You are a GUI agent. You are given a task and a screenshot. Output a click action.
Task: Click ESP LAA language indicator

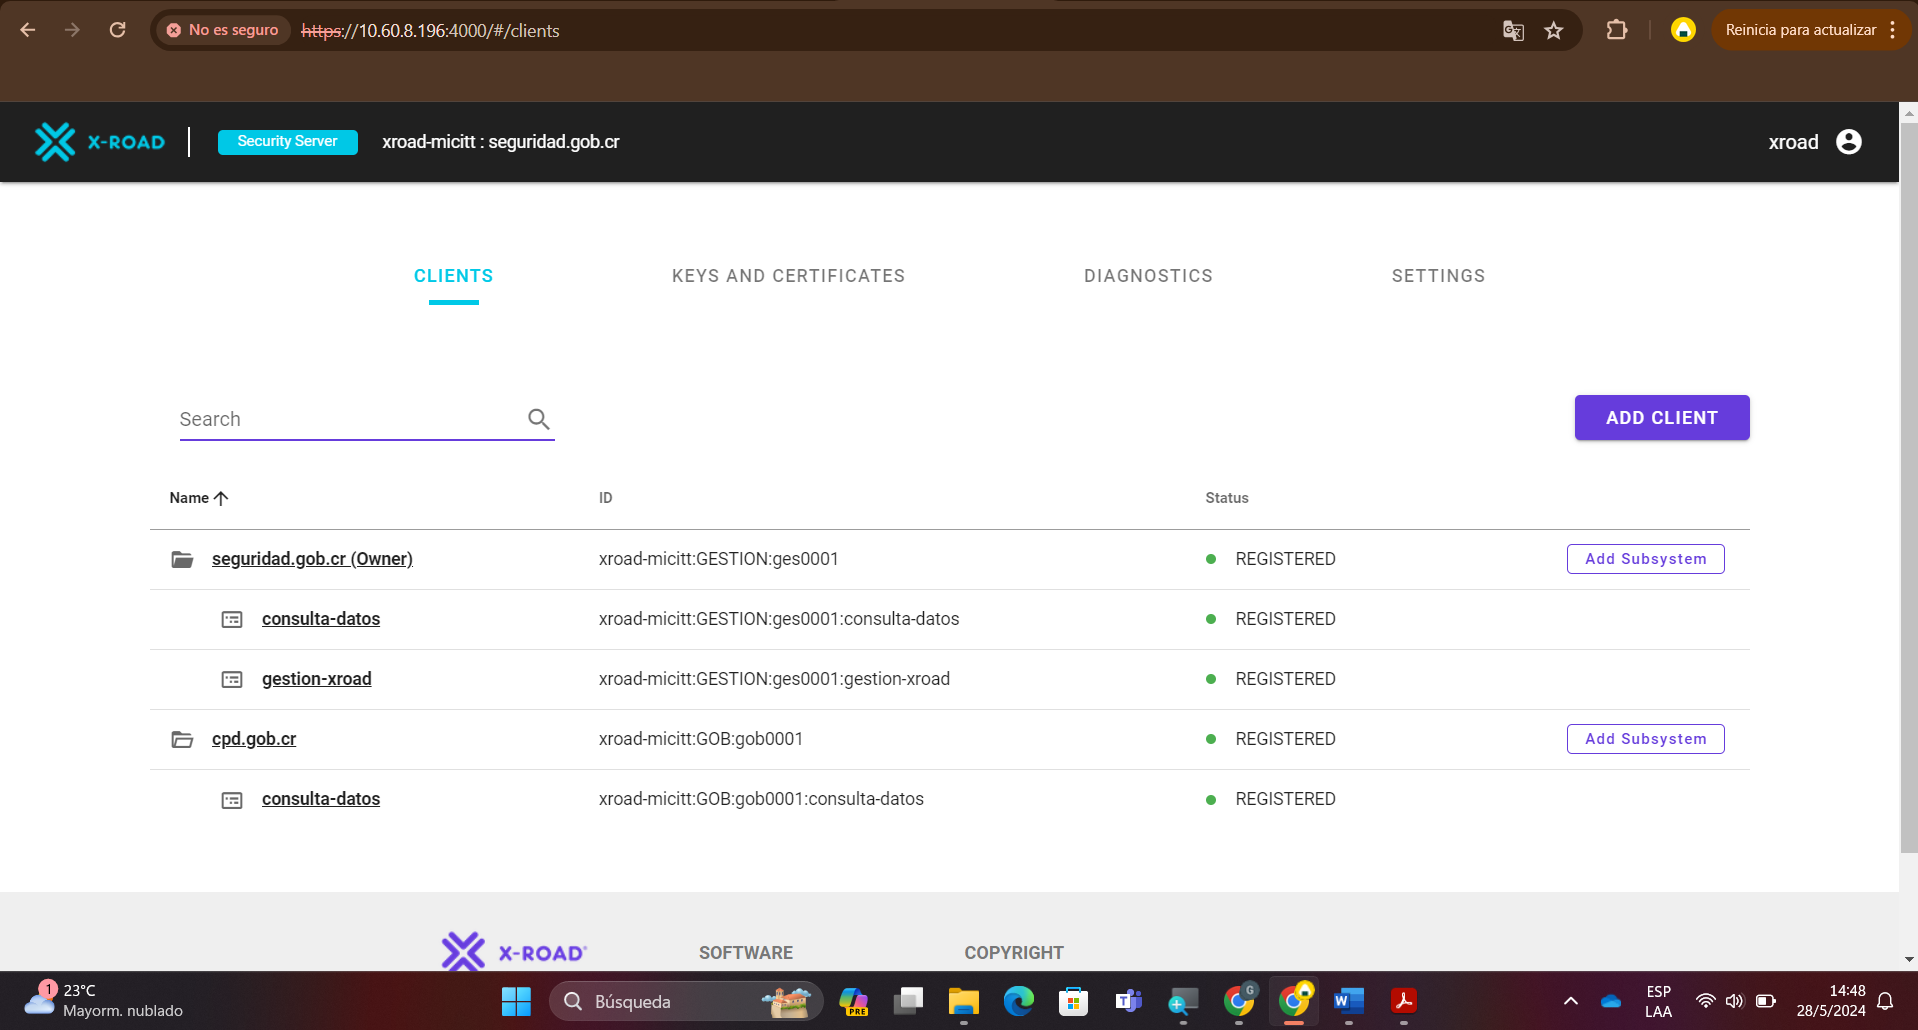tap(1658, 1001)
